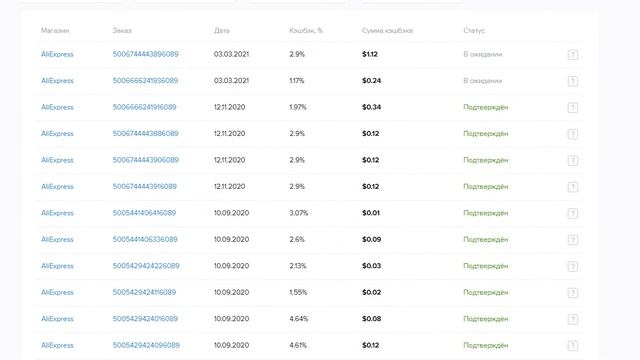The height and width of the screenshot is (360, 640).
Task: Open help icon for order 5006744443896089
Action: point(573,55)
